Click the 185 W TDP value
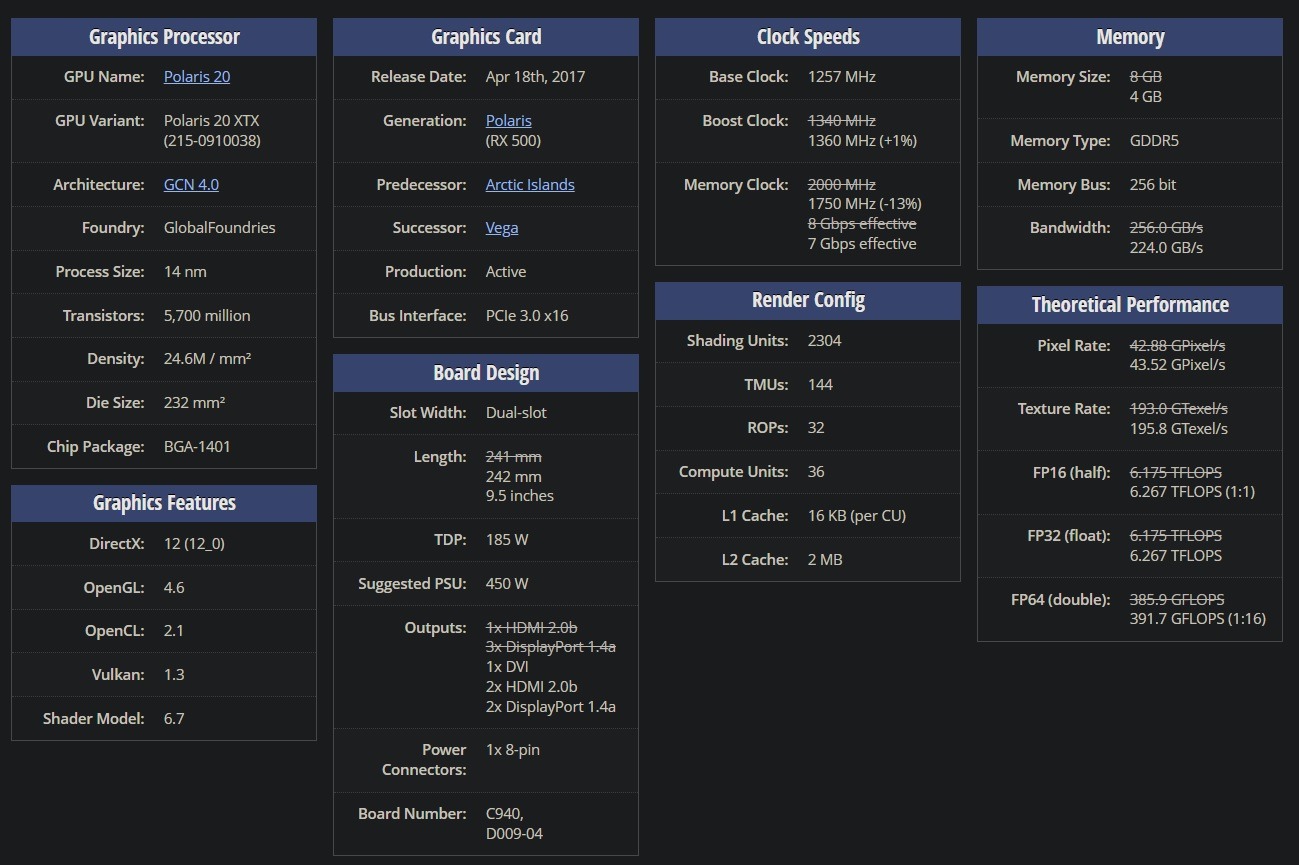 point(507,540)
